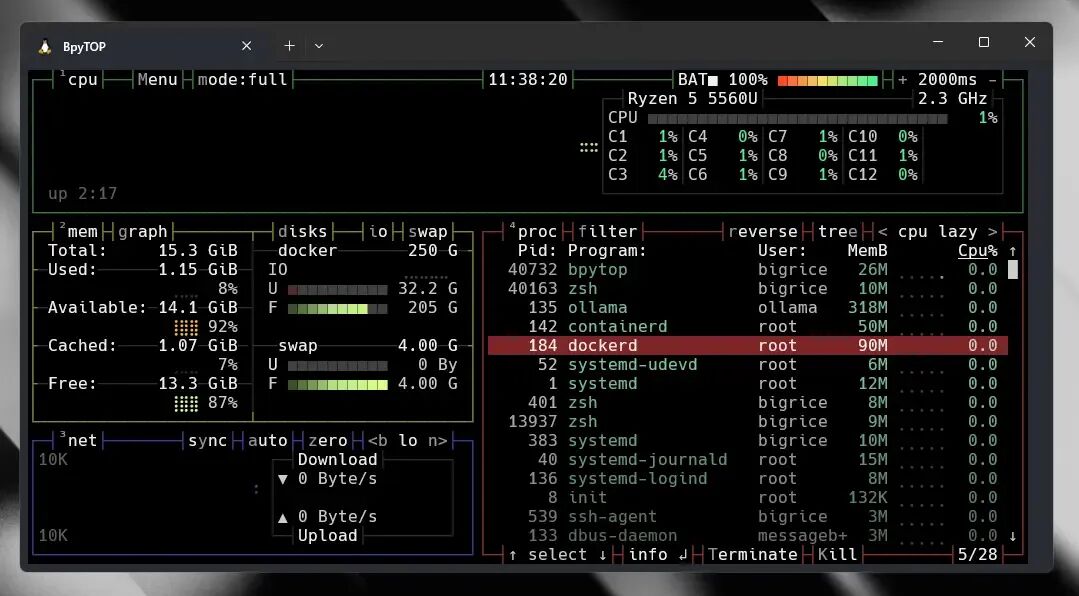Decrease update interval with minus sign

992,80
